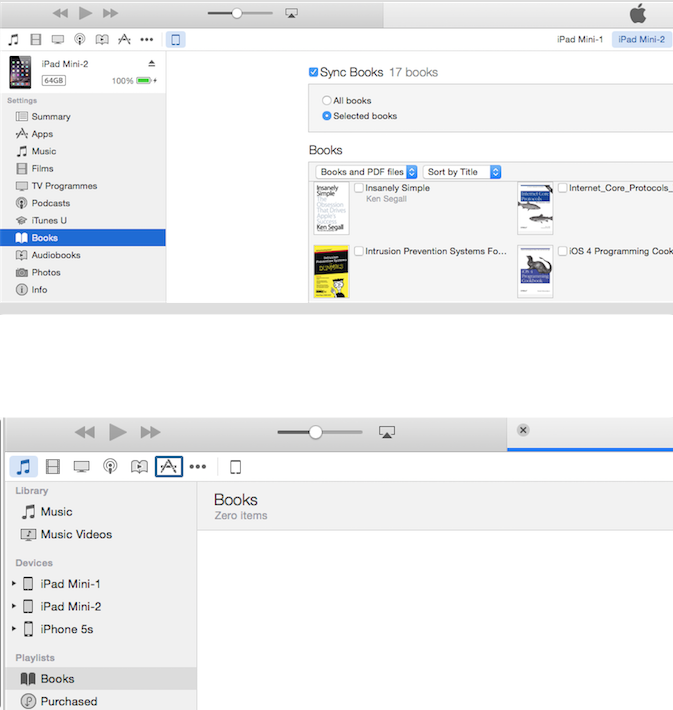The image size is (673, 710).
Task: Click the rewind button in the bottom iTunes window
Action: tap(85, 432)
